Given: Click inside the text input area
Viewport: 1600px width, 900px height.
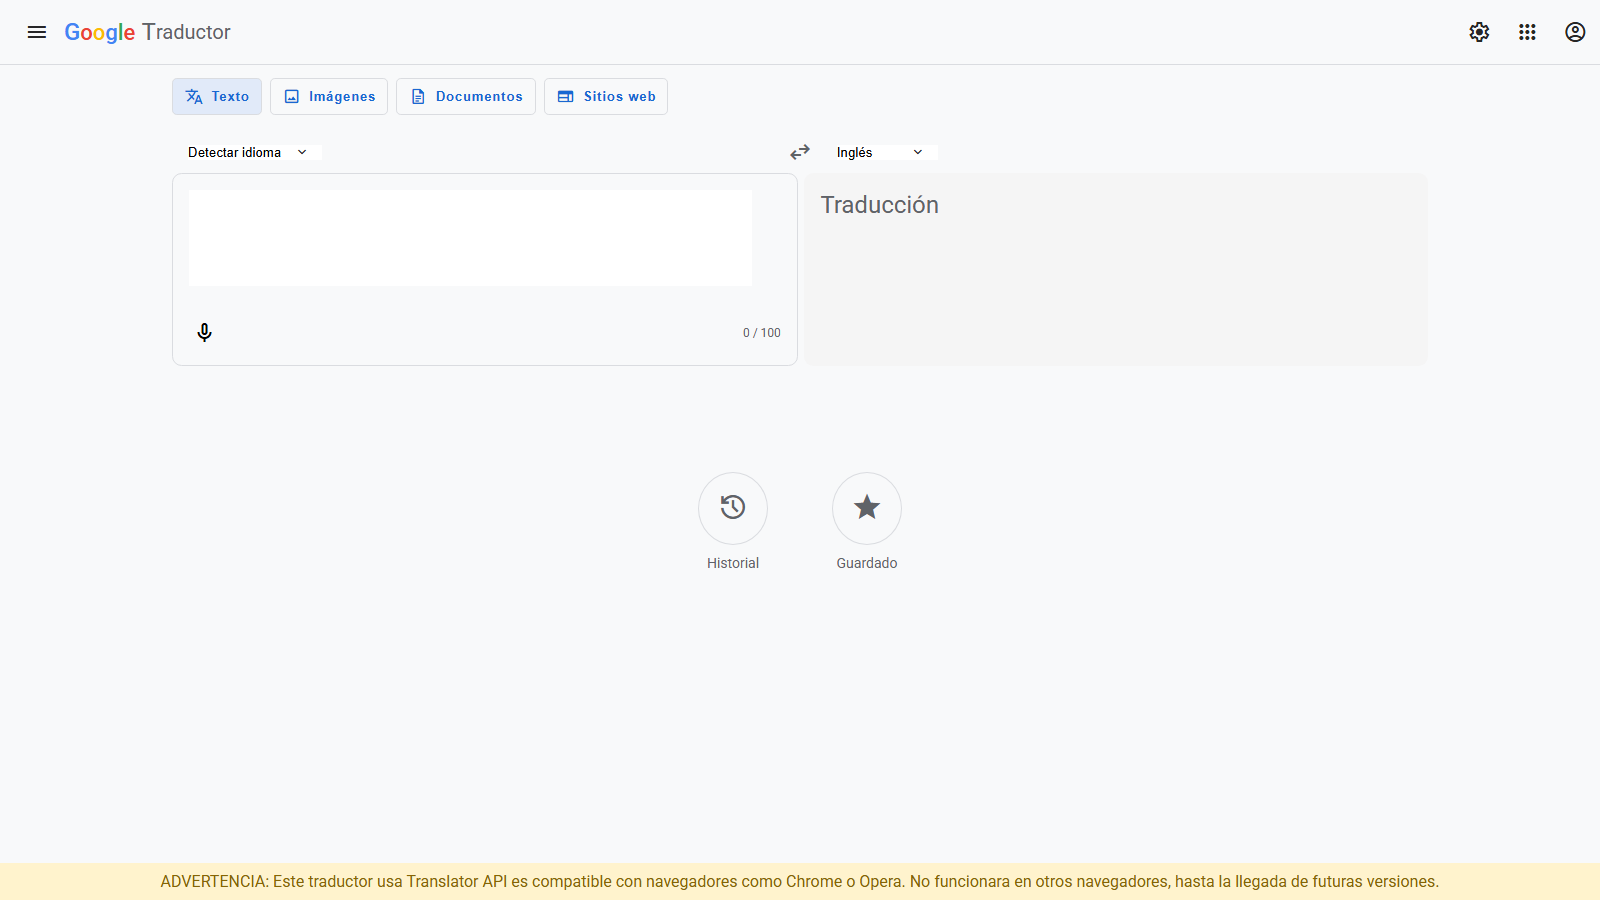Looking at the screenshot, I should pos(469,237).
